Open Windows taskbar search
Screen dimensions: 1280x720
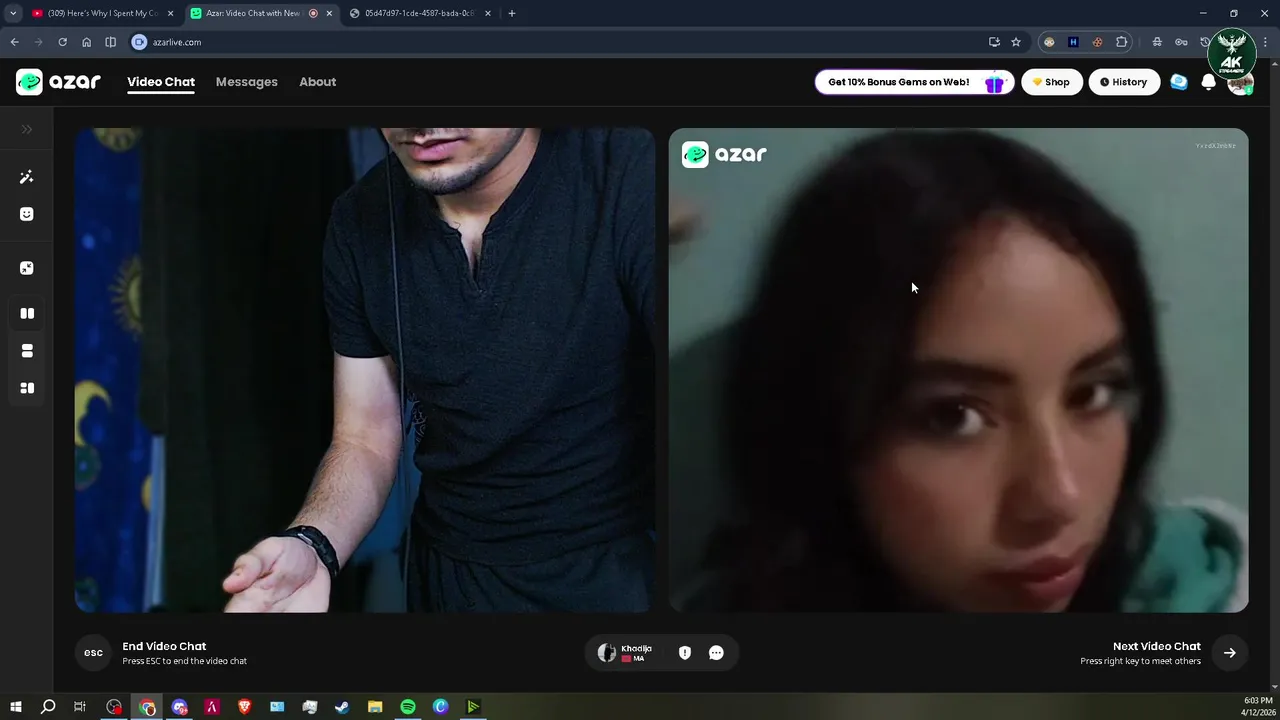pos(48,707)
